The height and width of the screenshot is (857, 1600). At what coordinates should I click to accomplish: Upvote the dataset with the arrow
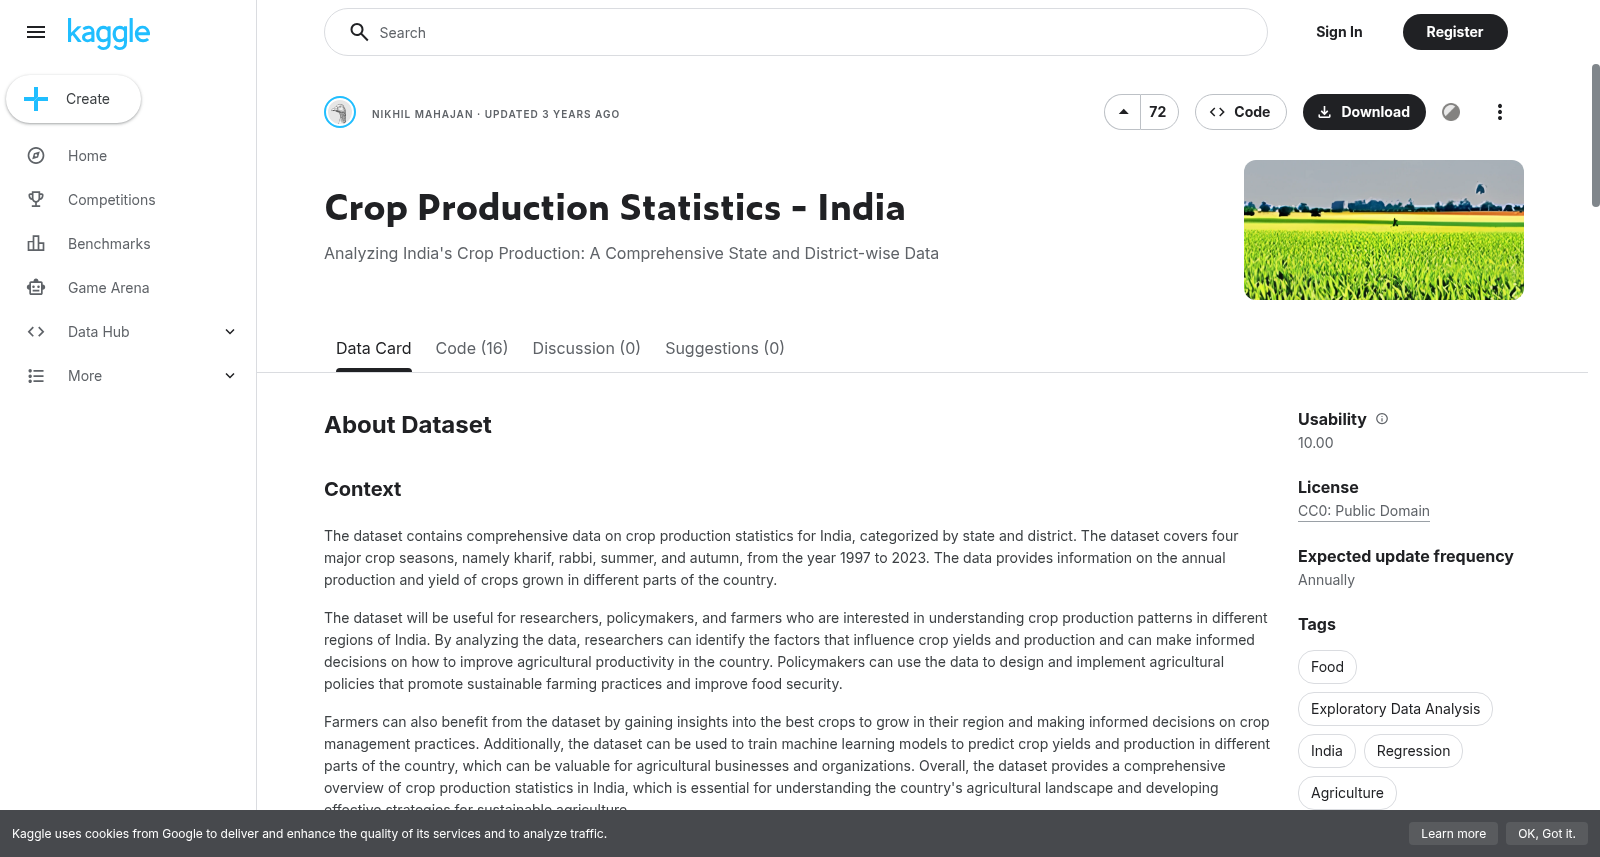pos(1123,112)
